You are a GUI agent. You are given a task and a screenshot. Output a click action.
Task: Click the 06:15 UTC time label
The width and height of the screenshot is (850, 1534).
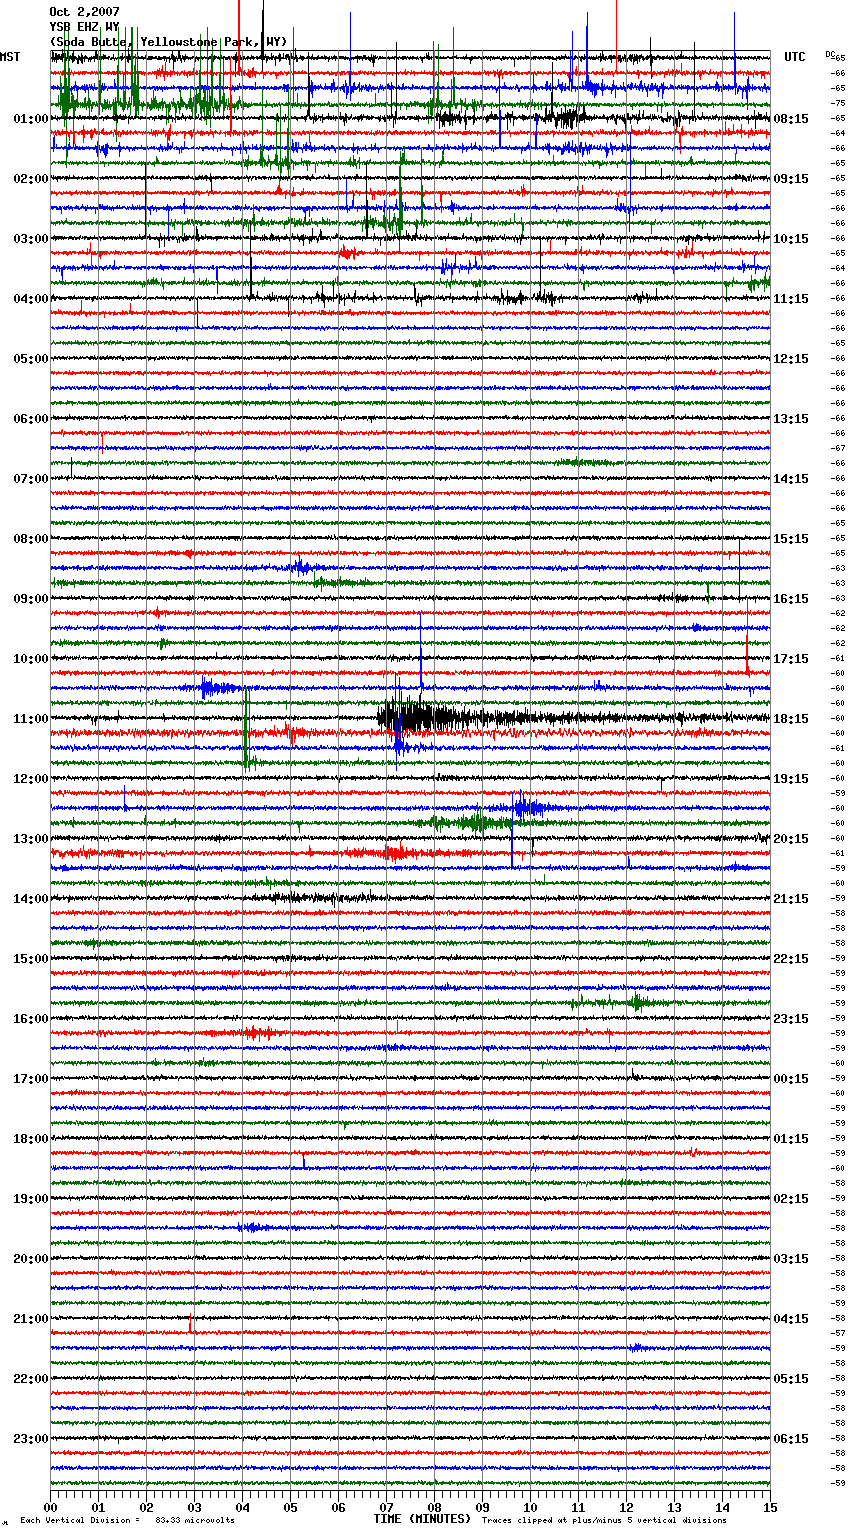pyautogui.click(x=791, y=1439)
